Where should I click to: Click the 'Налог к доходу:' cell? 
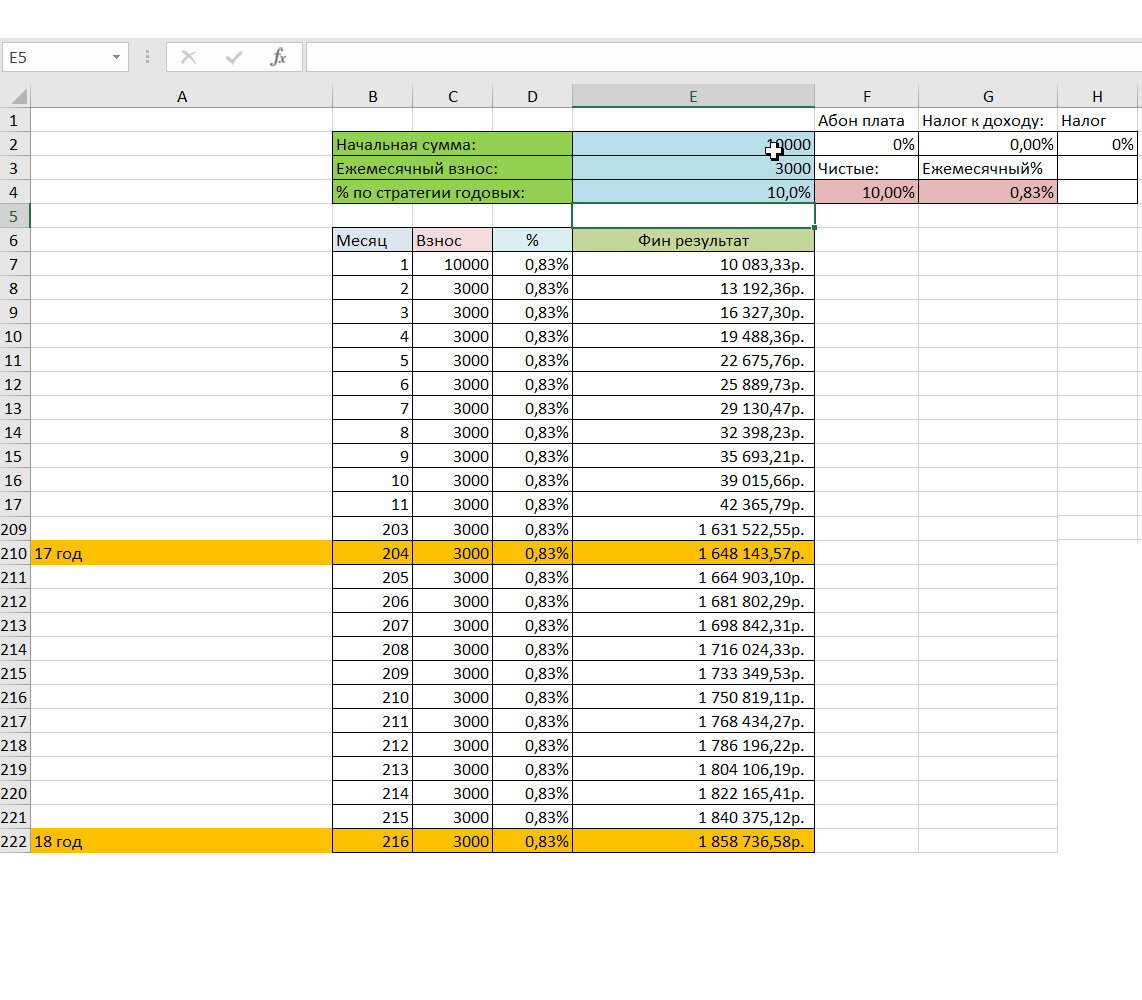pos(988,120)
